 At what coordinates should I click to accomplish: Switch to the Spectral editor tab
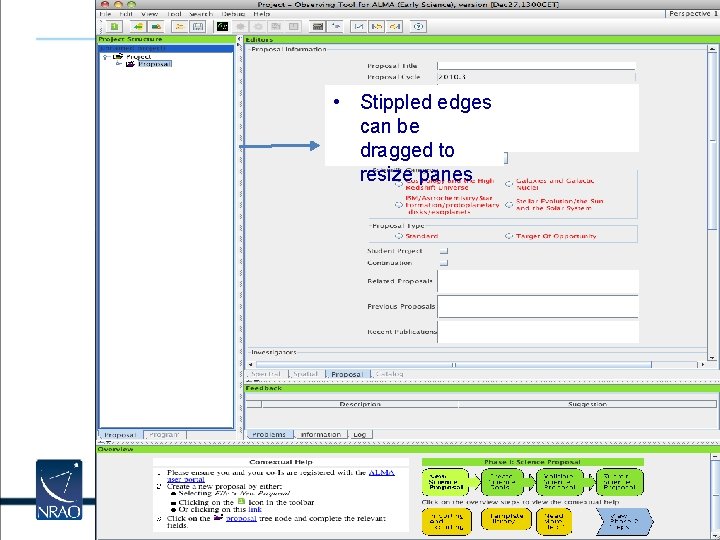pos(266,374)
